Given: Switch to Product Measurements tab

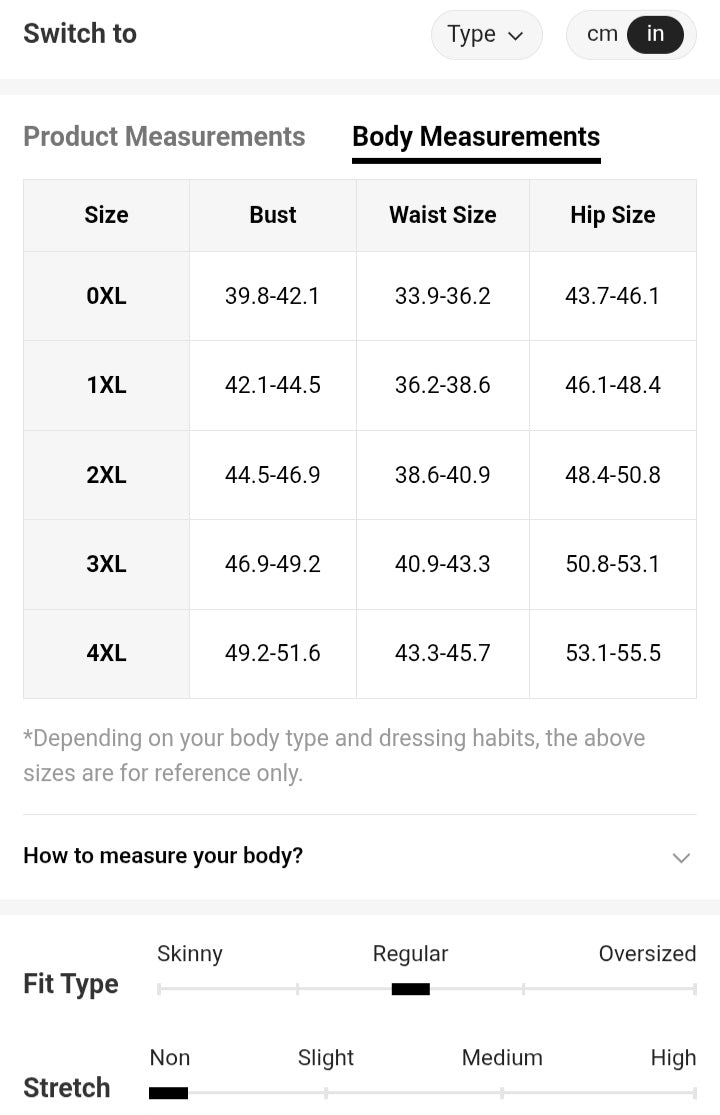Looking at the screenshot, I should tap(164, 137).
